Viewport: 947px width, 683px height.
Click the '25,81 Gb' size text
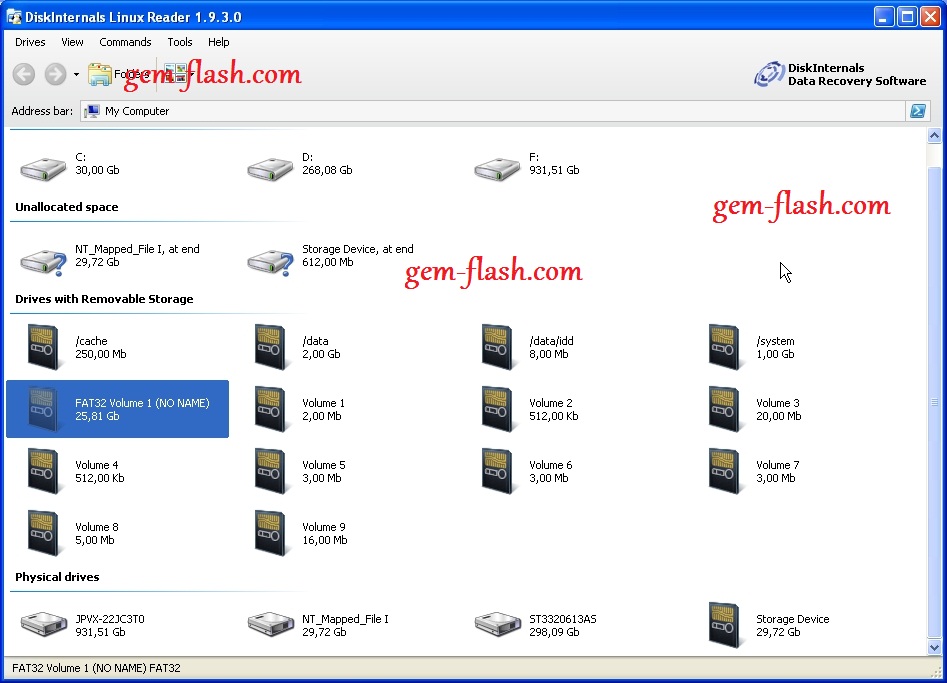tap(97, 416)
